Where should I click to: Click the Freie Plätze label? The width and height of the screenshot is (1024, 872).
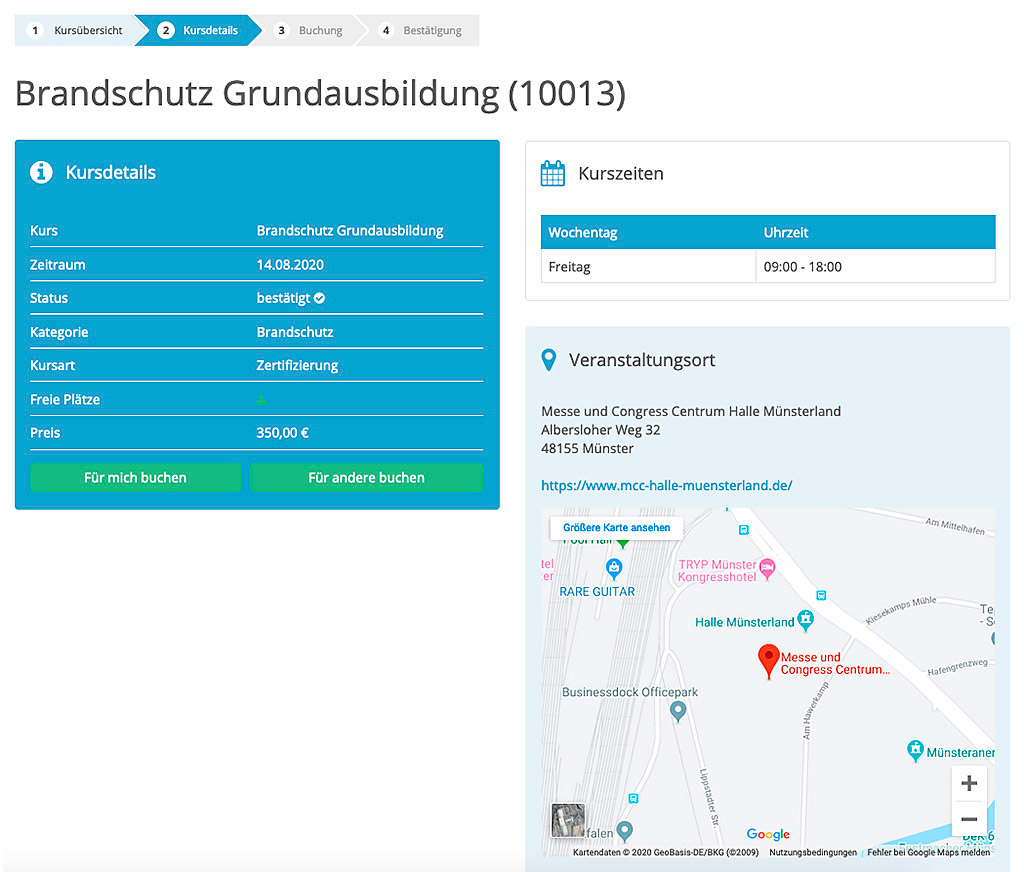(65, 399)
